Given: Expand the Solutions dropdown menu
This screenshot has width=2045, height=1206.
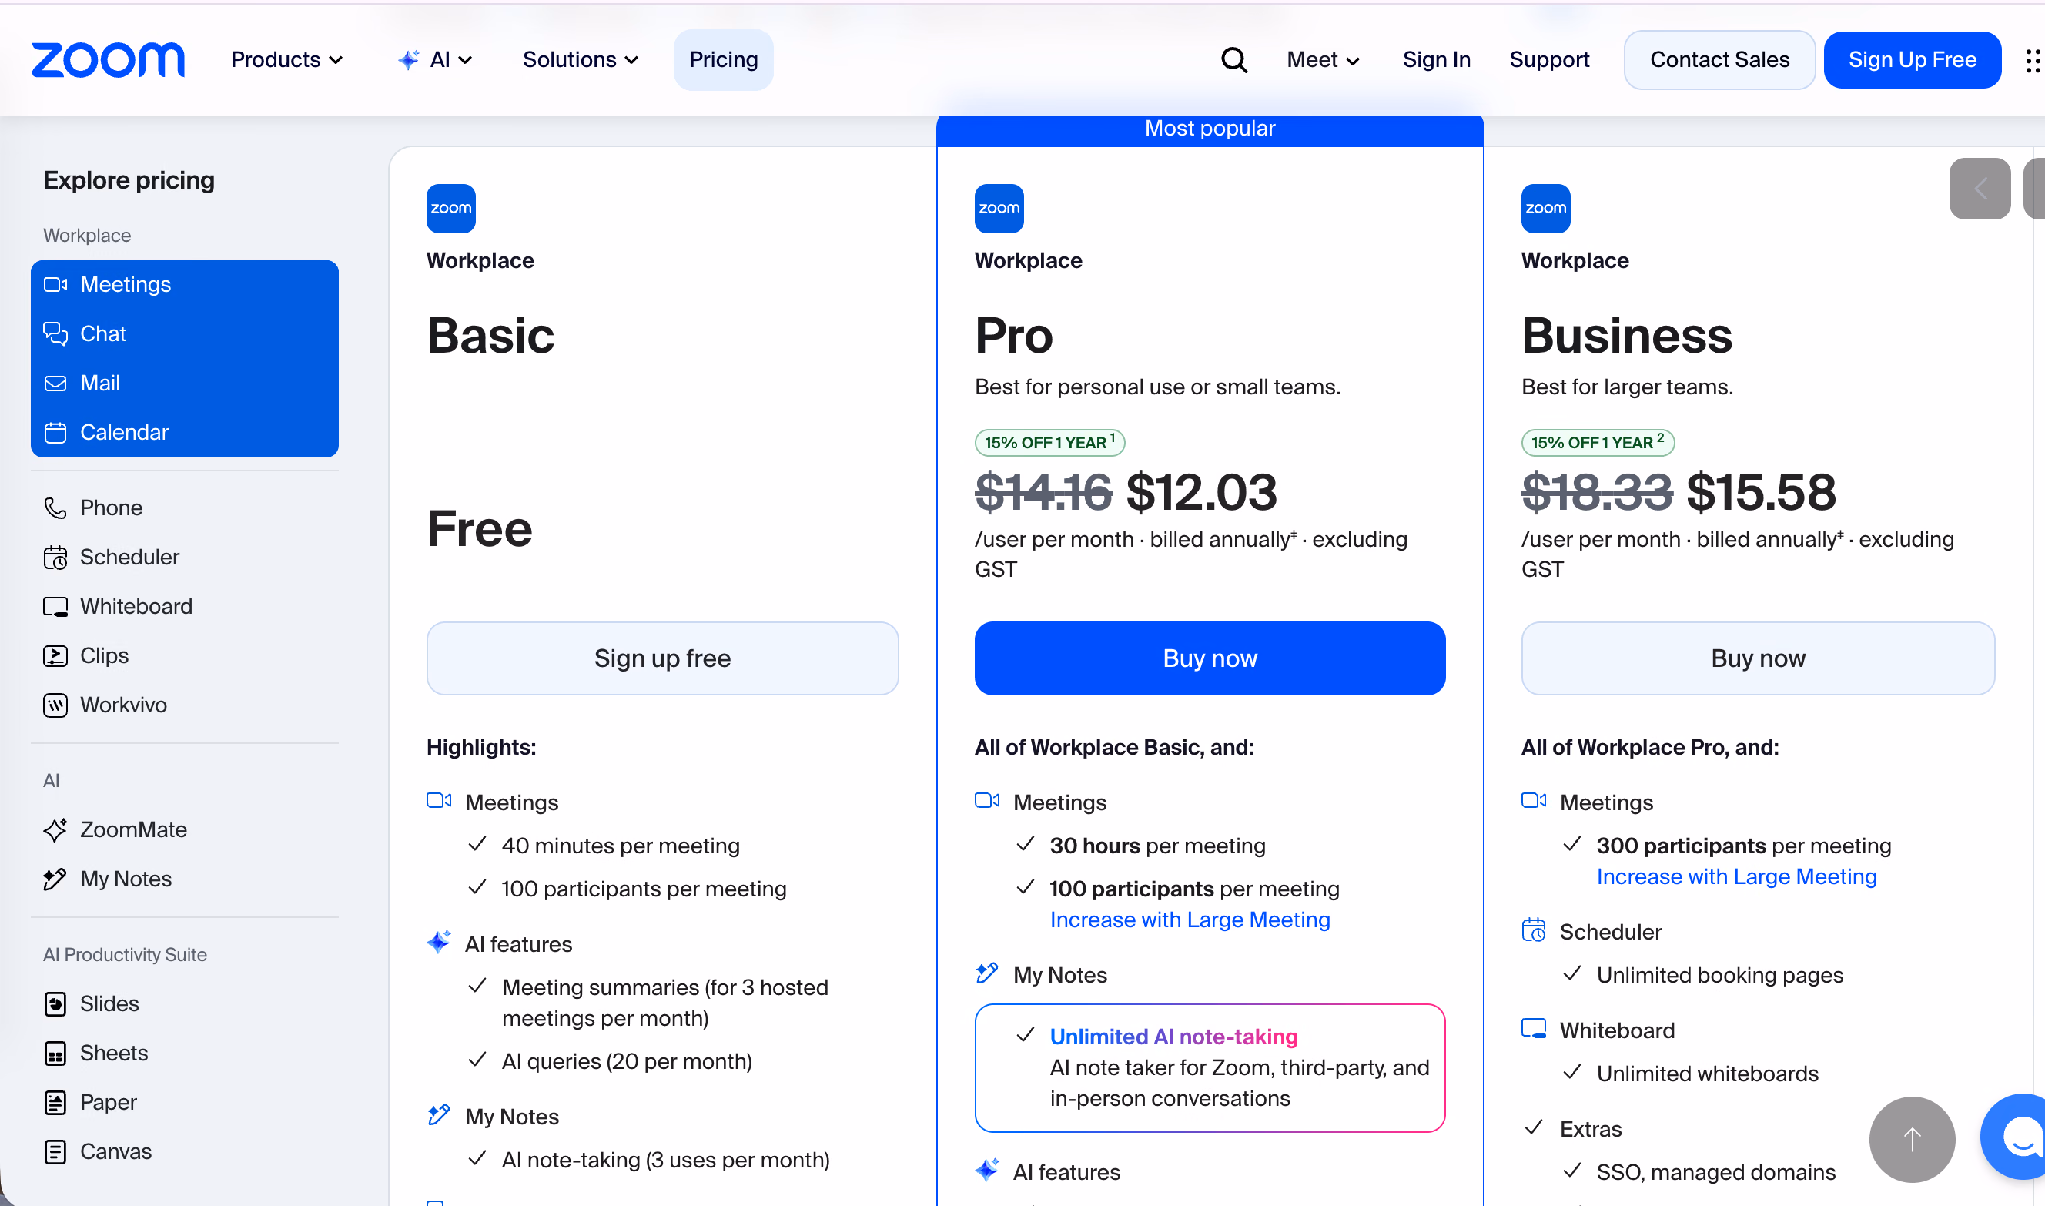Looking at the screenshot, I should point(580,60).
